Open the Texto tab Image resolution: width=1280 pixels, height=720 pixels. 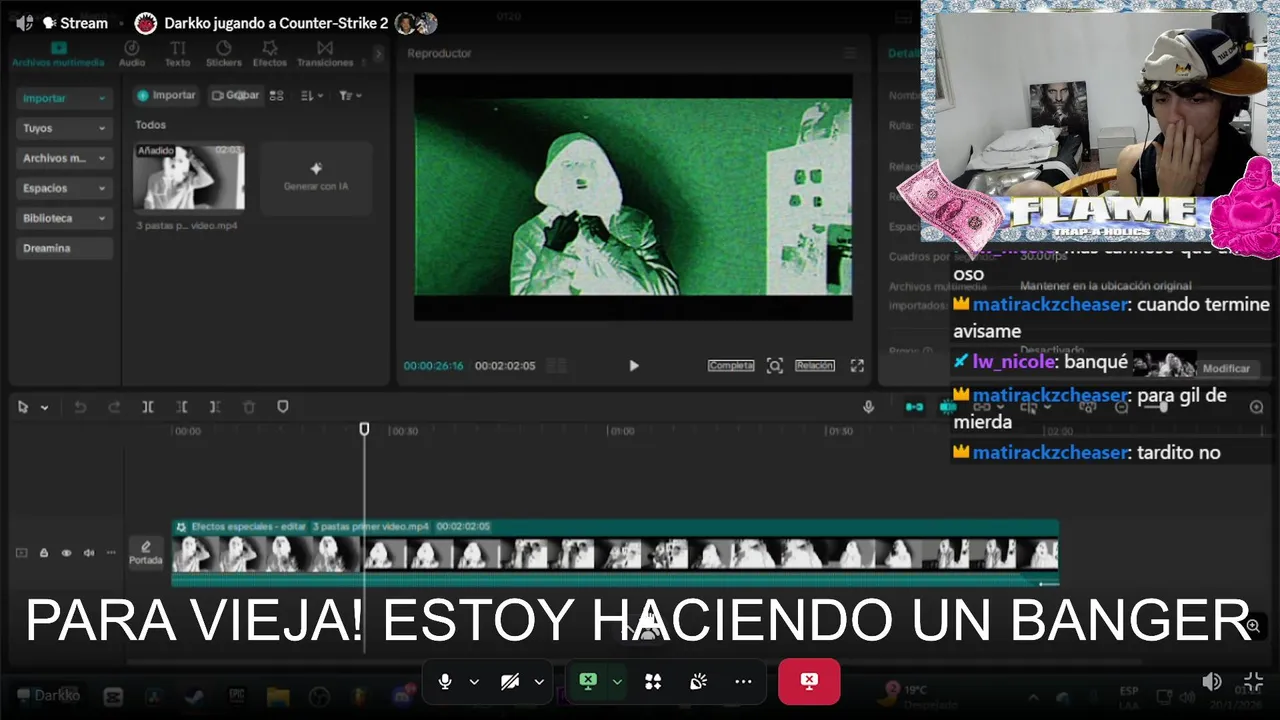click(x=177, y=54)
